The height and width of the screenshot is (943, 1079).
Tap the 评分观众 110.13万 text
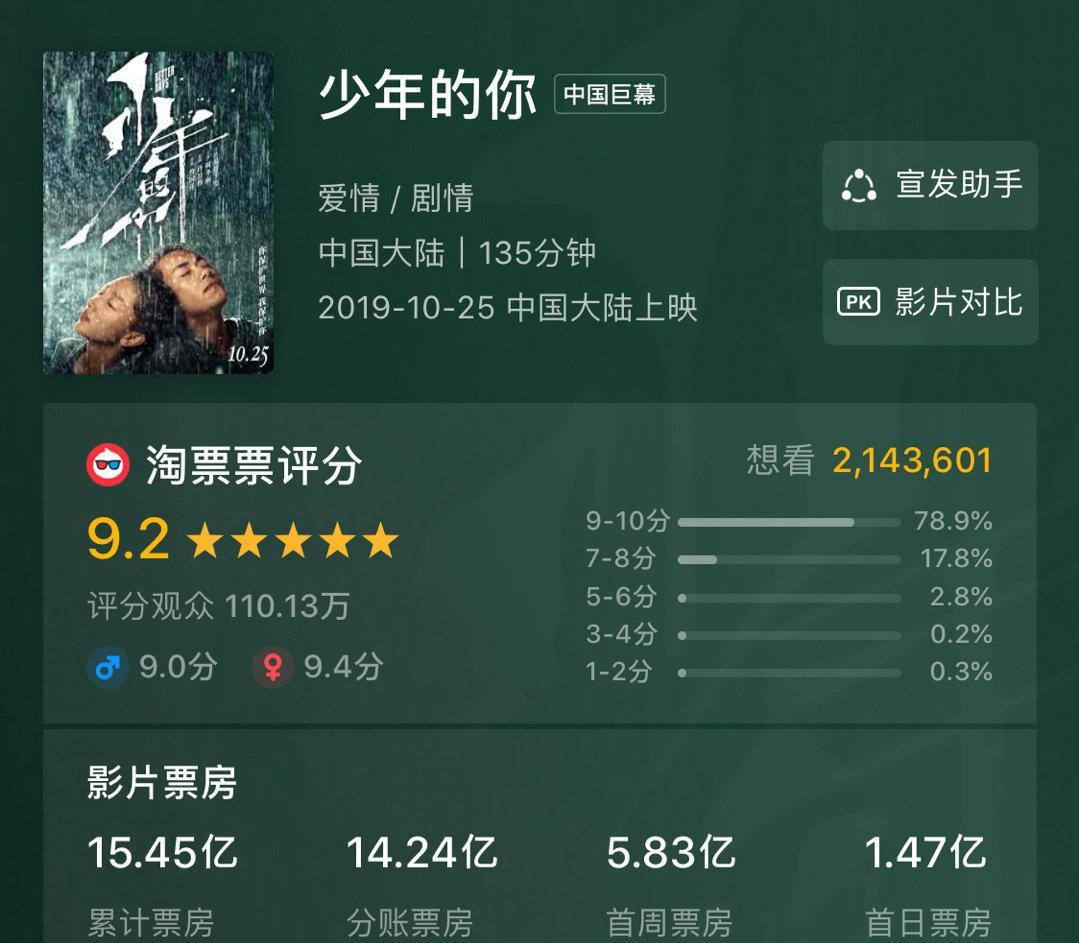tap(219, 606)
